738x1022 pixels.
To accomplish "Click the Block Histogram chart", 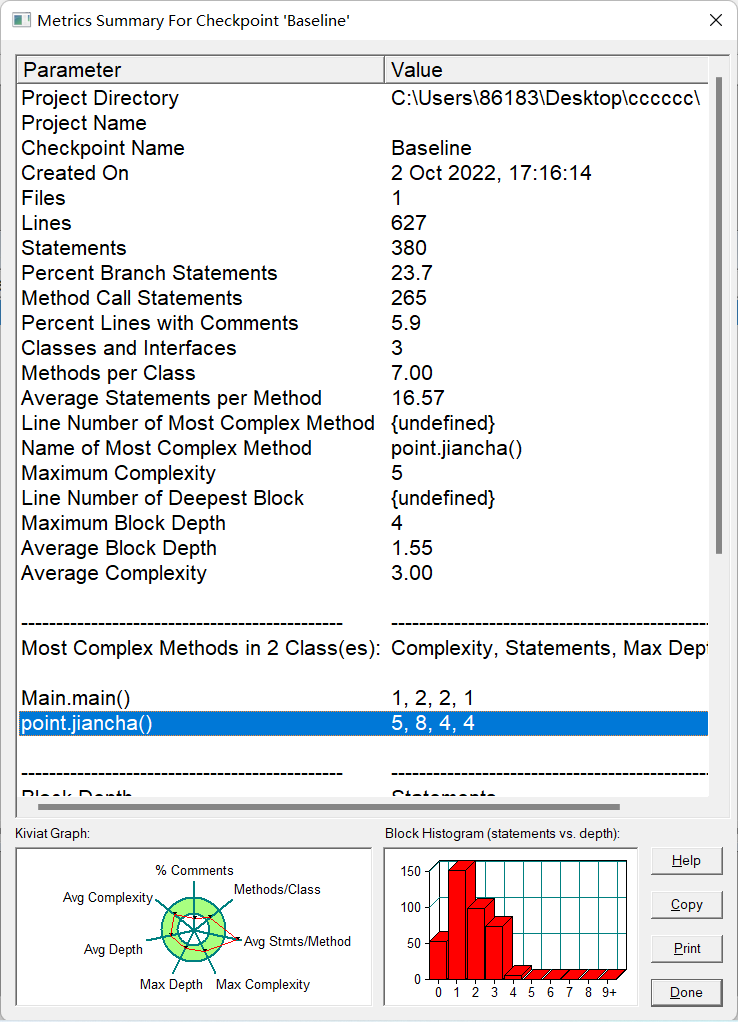I will (510, 926).
